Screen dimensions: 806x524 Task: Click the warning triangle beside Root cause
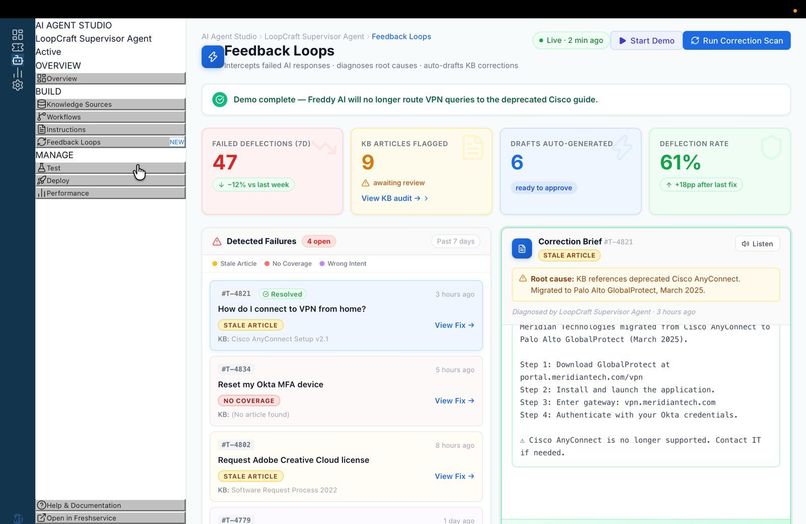click(x=523, y=278)
